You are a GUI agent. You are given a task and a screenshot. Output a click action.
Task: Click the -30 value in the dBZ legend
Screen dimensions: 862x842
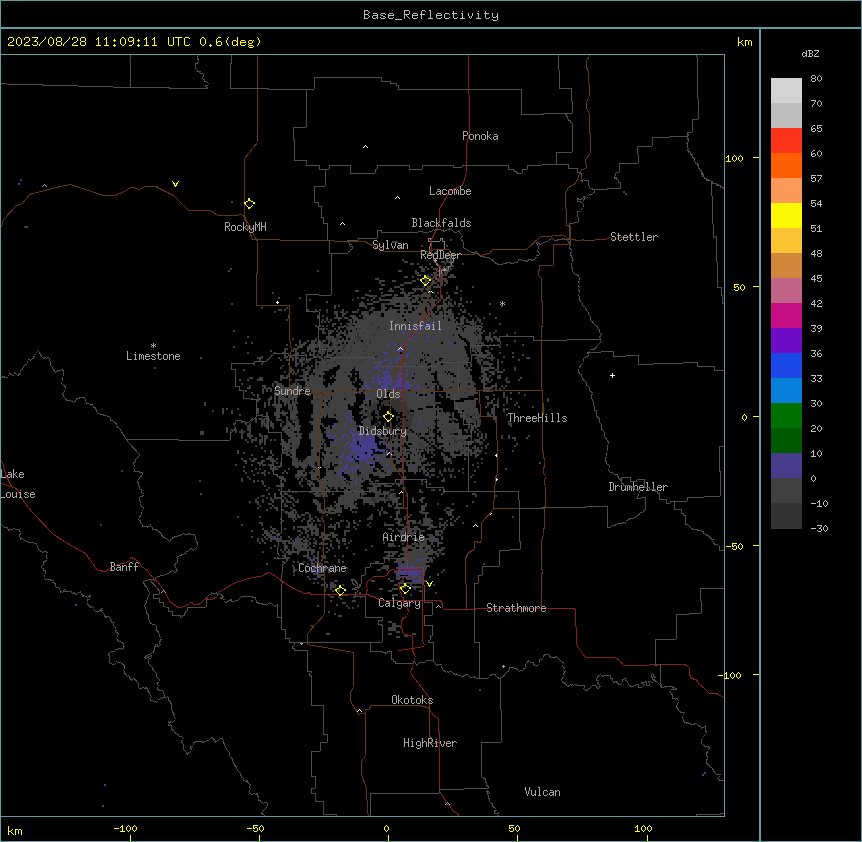click(819, 528)
